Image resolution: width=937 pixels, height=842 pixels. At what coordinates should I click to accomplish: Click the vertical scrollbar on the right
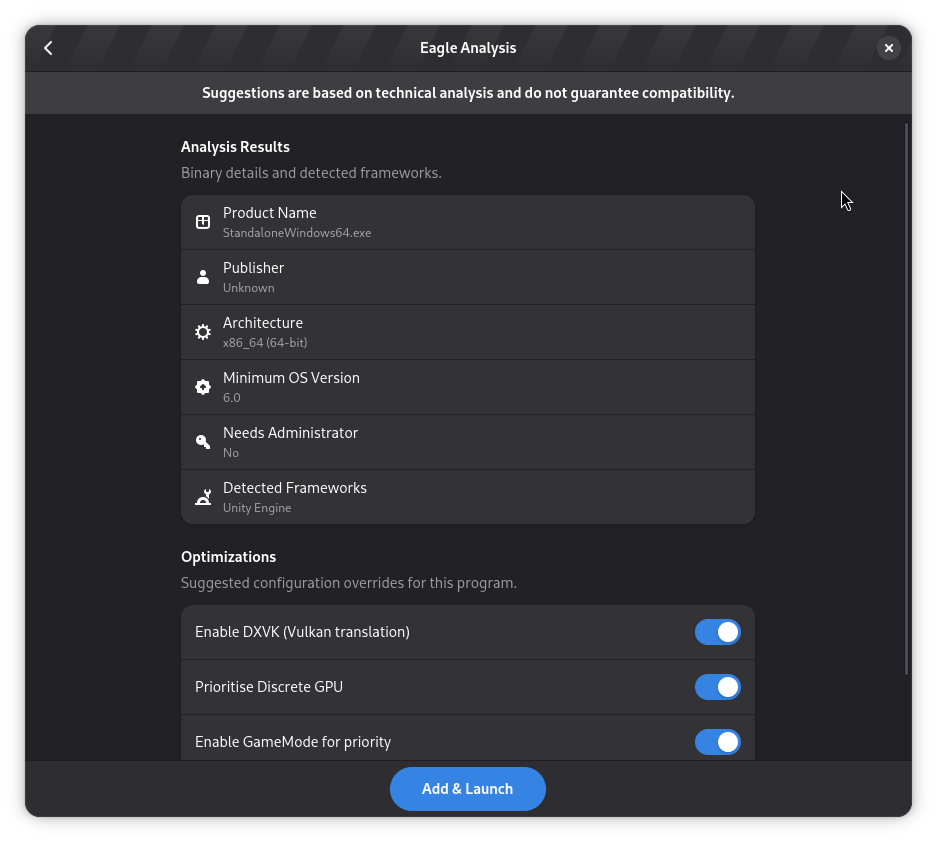tap(906, 398)
